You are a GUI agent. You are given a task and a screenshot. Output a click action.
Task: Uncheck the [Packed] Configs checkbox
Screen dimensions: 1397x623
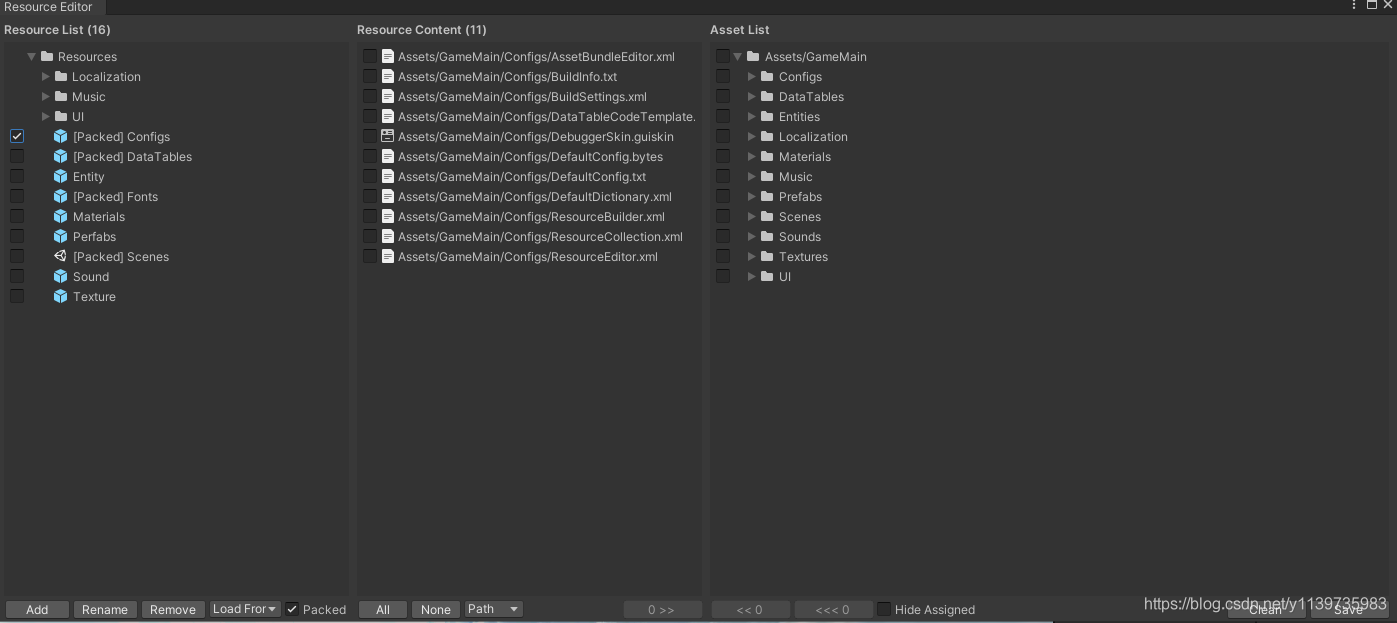[17, 136]
